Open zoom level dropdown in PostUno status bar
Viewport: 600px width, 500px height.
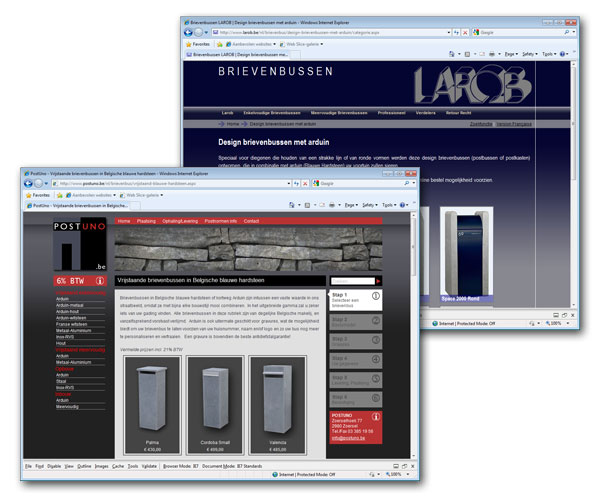[x=408, y=474]
